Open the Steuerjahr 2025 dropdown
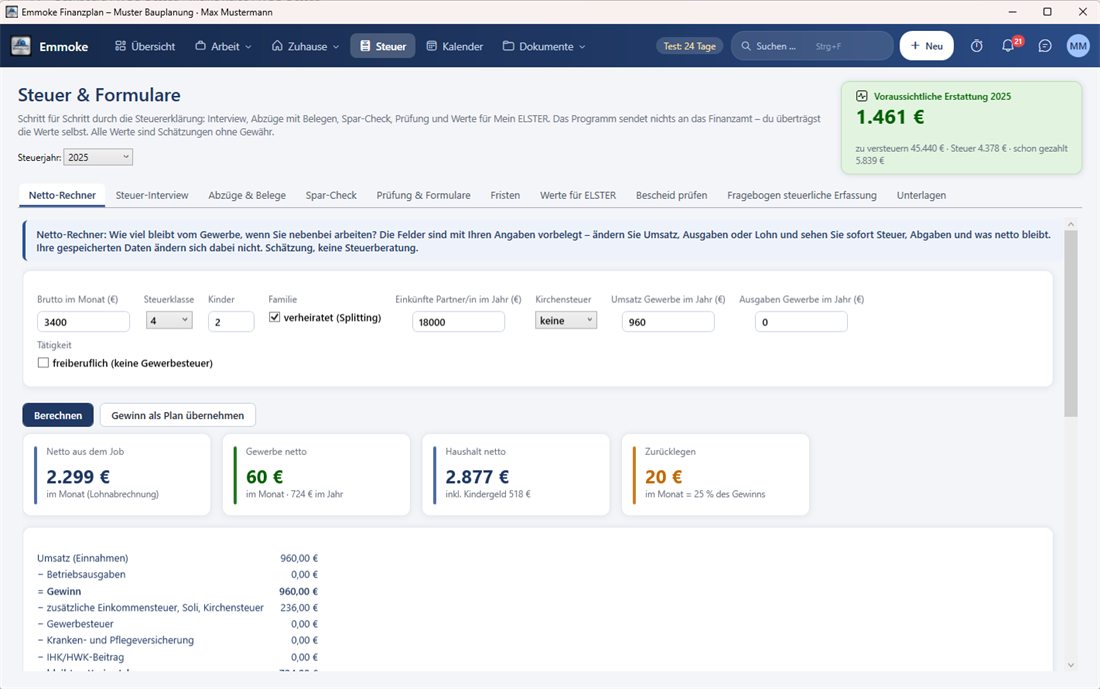 (x=98, y=157)
